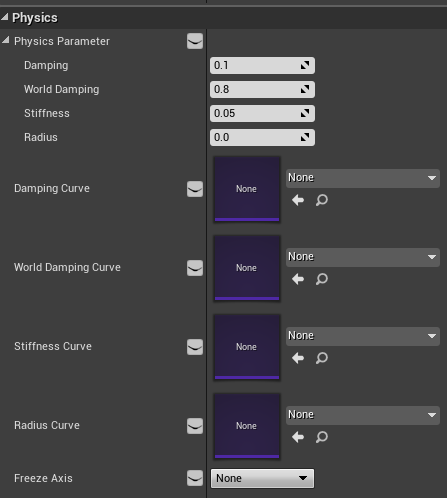Select the Damping property label
This screenshot has height=498, width=447.
(x=46, y=65)
